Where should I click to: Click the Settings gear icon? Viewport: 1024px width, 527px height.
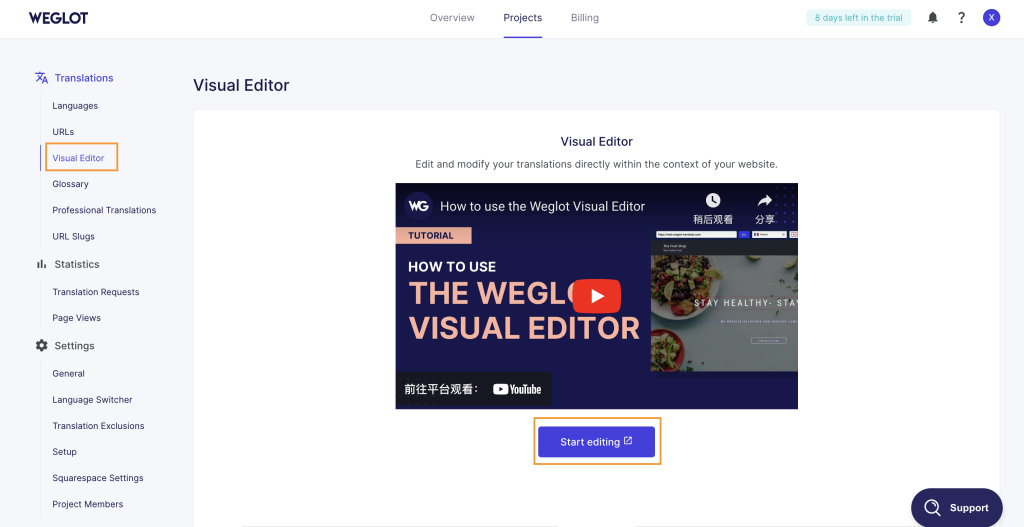point(42,346)
